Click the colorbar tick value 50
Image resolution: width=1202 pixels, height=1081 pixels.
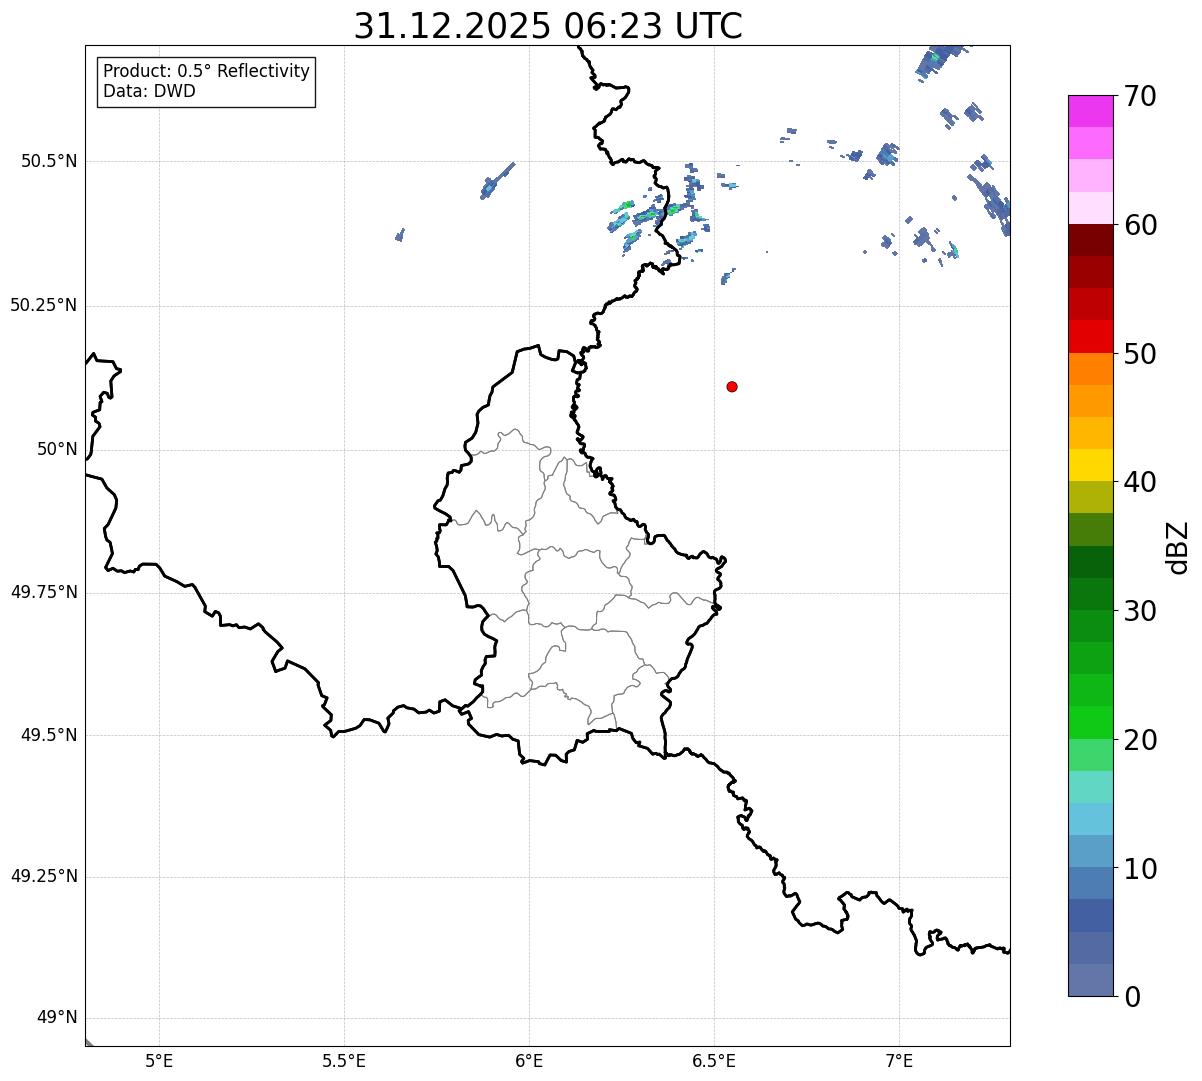pyautogui.click(x=1140, y=354)
